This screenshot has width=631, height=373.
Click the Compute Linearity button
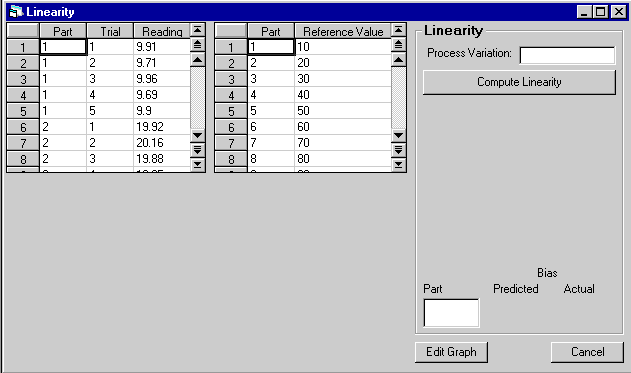pyautogui.click(x=519, y=82)
